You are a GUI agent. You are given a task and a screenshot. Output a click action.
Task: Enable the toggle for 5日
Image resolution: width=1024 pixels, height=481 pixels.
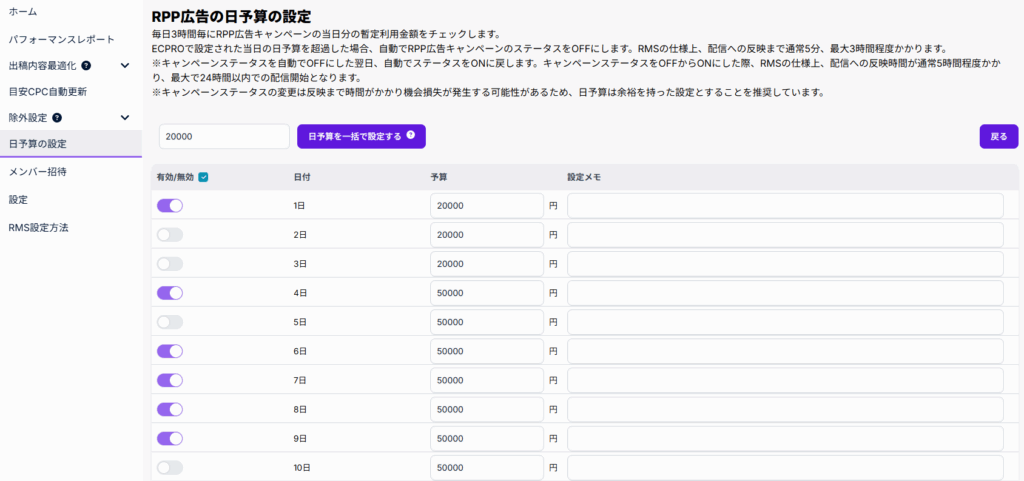[170, 322]
